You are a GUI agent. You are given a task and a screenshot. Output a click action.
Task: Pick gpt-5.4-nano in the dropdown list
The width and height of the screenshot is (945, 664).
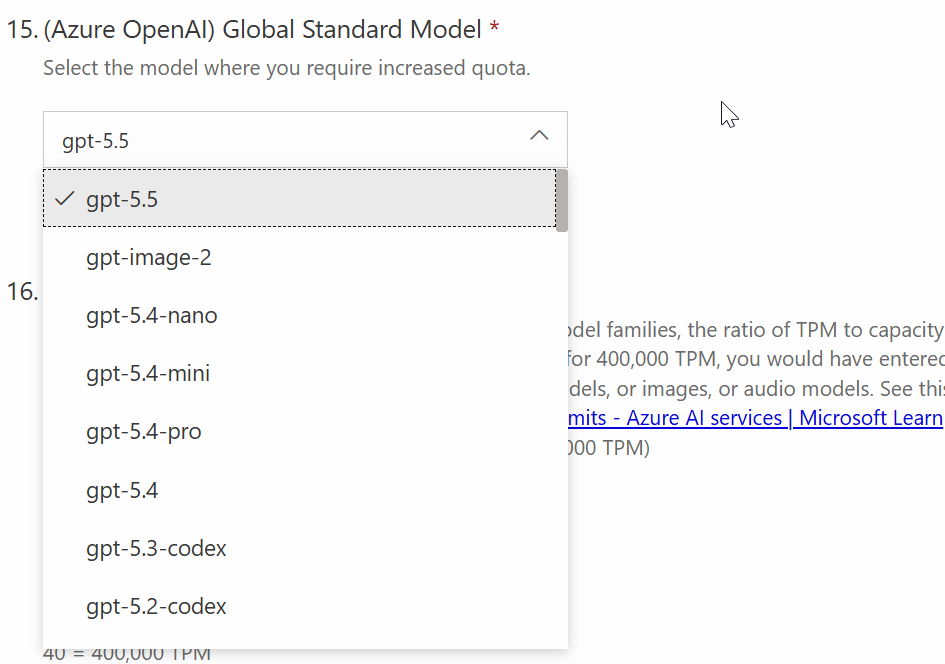(x=300, y=315)
